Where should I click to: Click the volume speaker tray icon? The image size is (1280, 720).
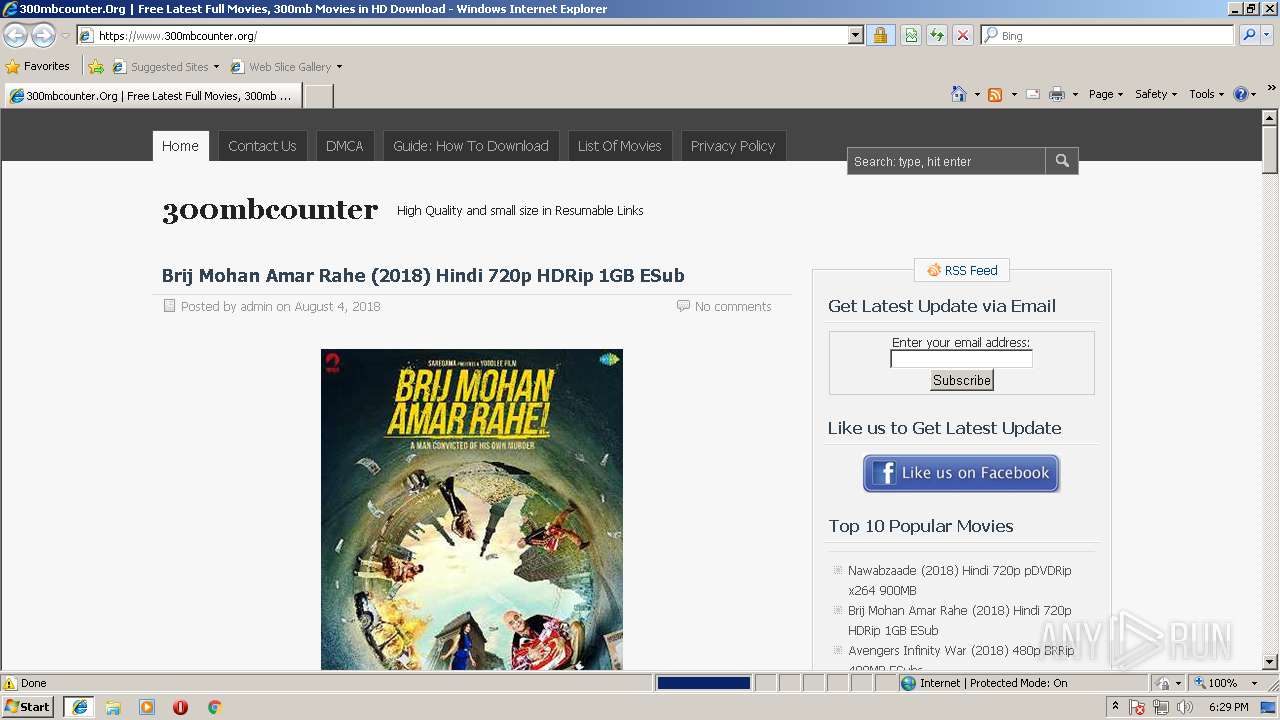(x=1185, y=707)
